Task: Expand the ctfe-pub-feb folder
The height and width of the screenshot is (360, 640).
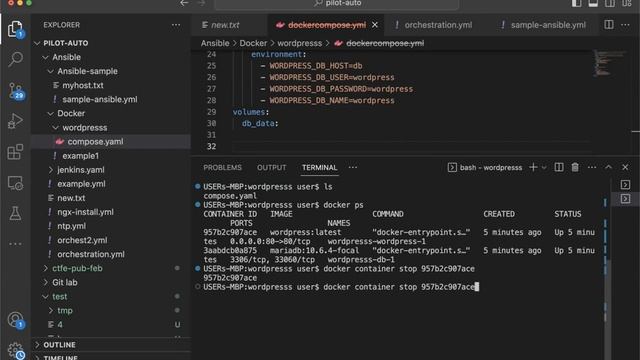Action: 45,269
